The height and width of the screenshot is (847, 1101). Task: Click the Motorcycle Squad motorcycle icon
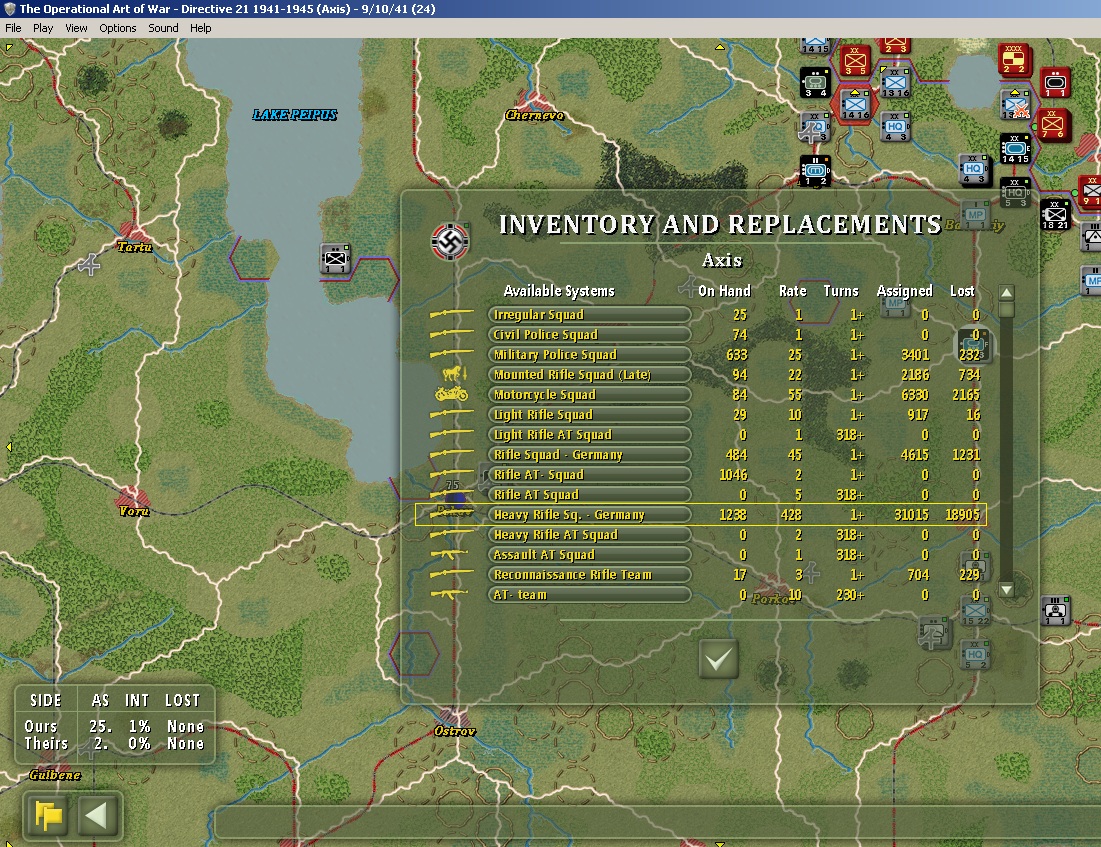(451, 394)
